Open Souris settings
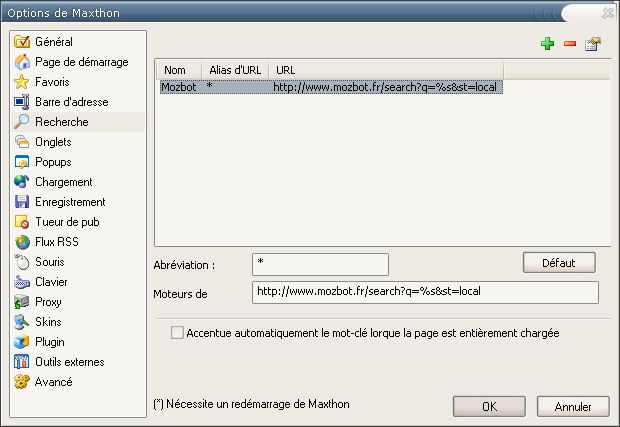The height and width of the screenshot is (427, 620). 49,262
